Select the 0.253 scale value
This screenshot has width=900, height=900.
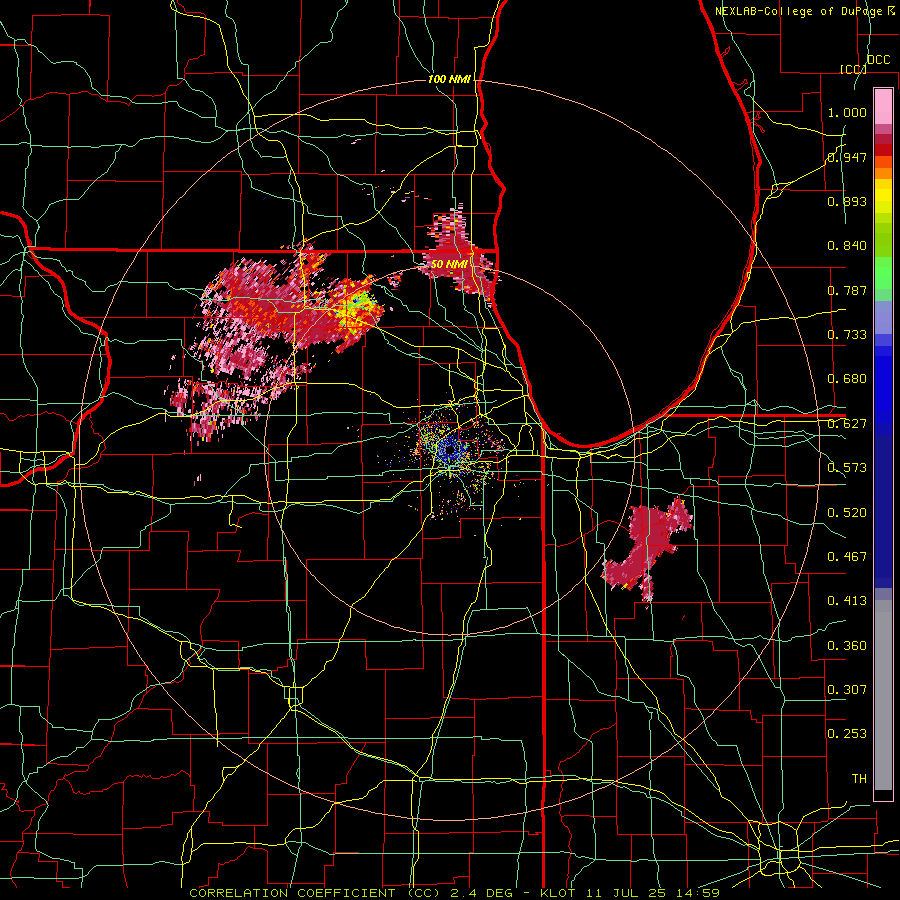pyautogui.click(x=847, y=734)
